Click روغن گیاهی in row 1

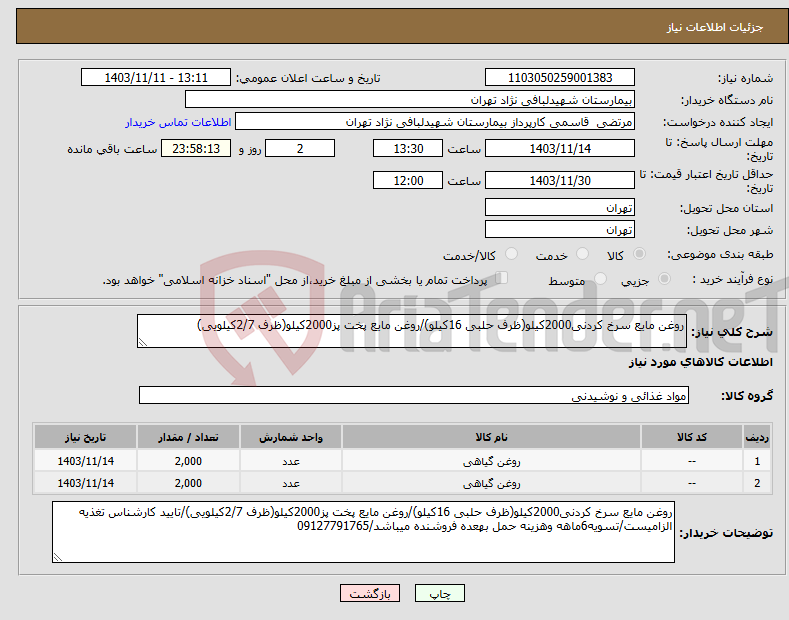click(491, 461)
